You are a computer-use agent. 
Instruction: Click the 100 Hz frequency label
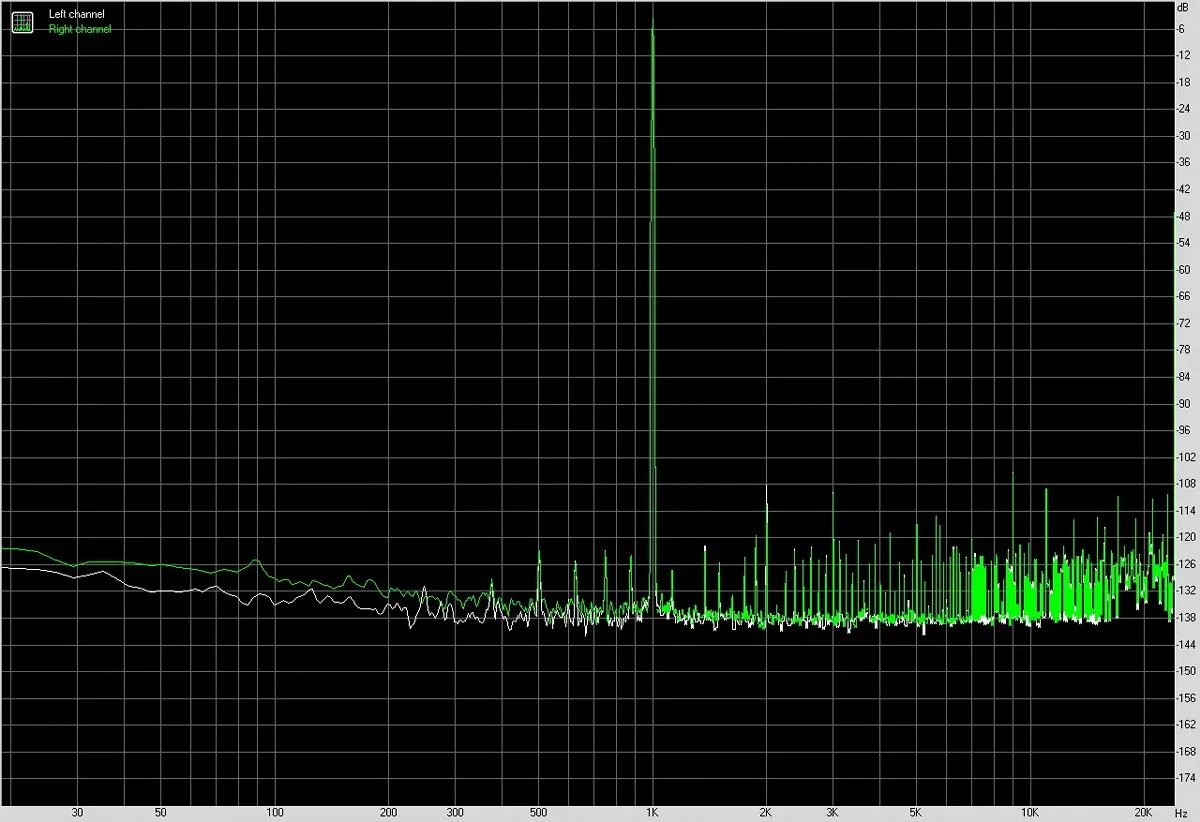tap(275, 814)
